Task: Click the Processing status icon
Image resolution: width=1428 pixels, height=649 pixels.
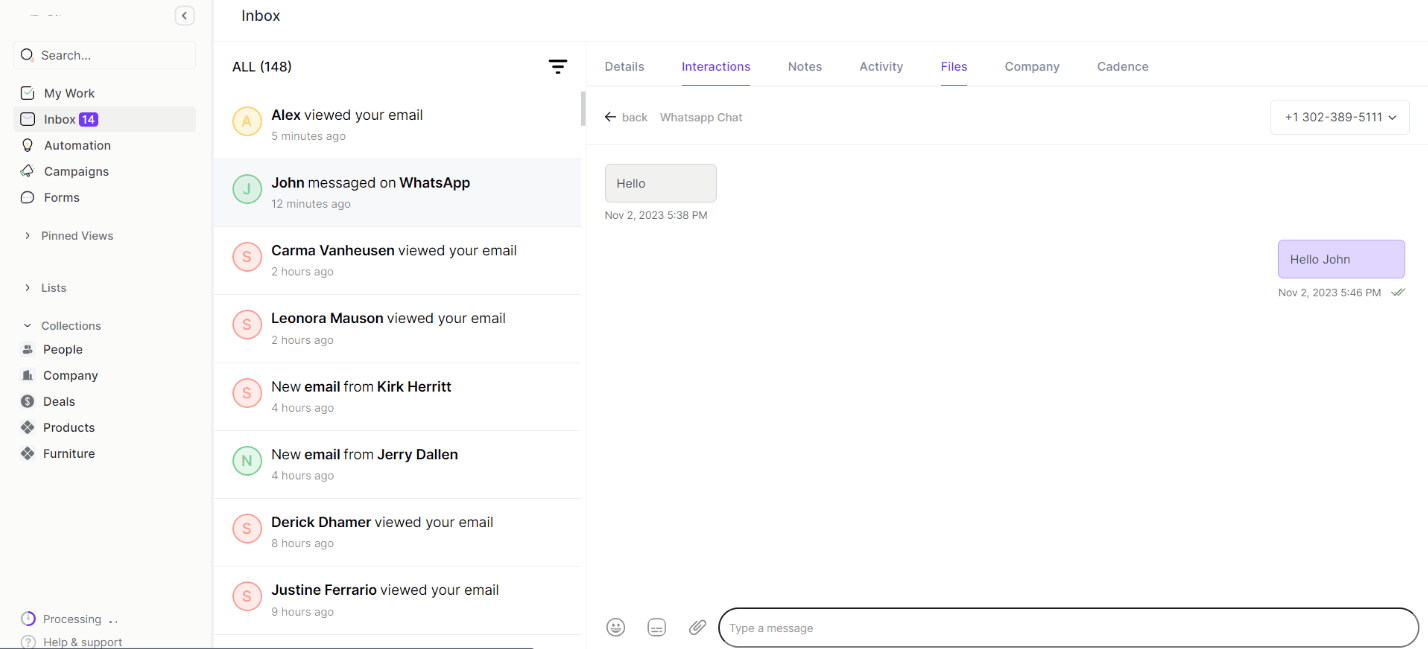Action: [28, 619]
